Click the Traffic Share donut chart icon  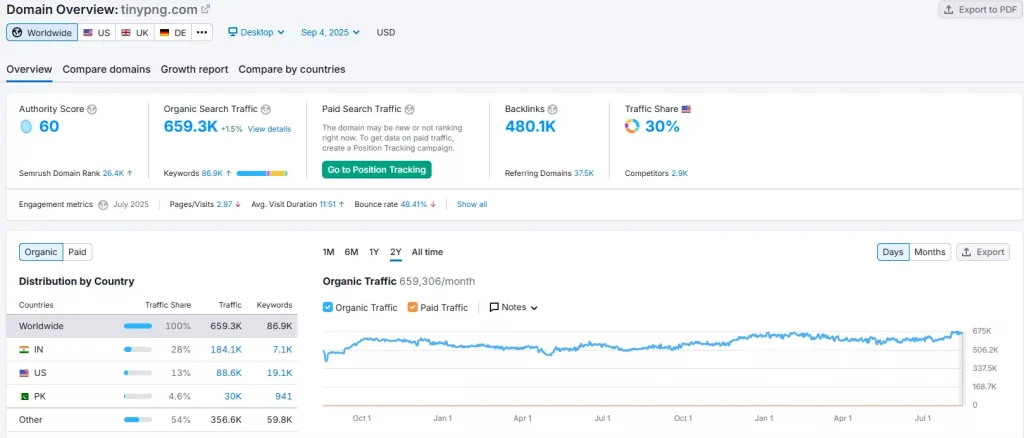pyautogui.click(x=632, y=127)
